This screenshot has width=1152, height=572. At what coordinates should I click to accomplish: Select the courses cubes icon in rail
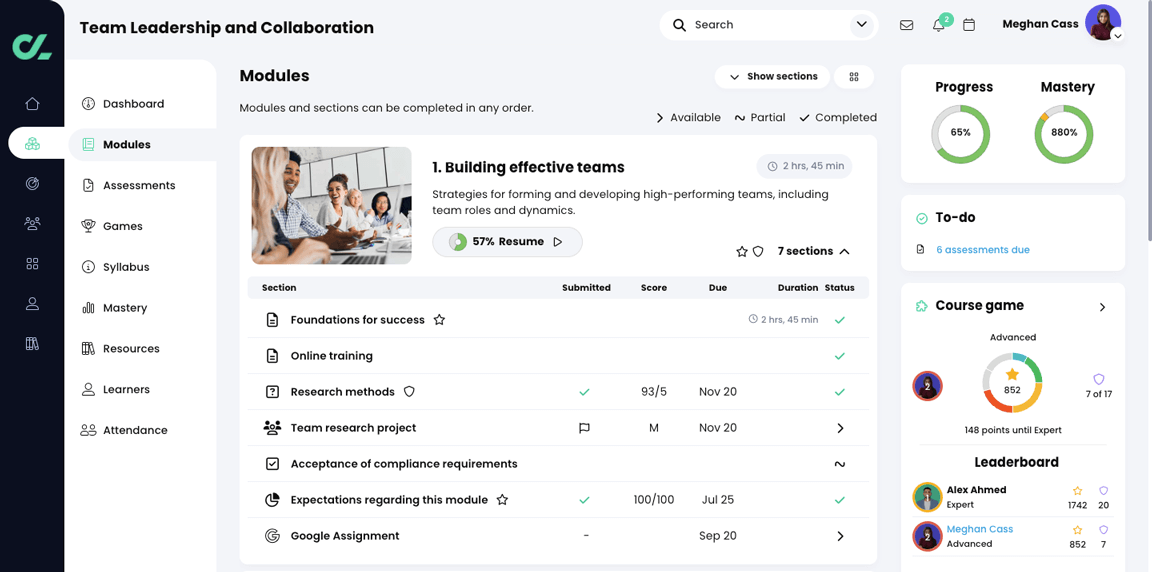point(32,144)
